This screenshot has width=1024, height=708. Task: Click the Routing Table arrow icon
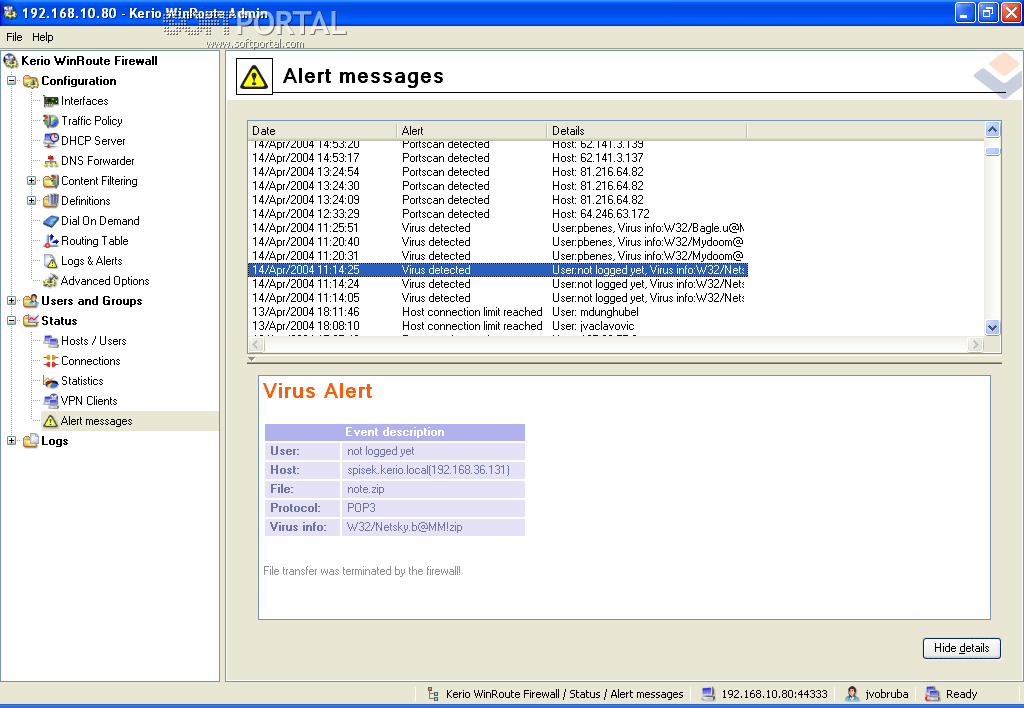tap(50, 241)
